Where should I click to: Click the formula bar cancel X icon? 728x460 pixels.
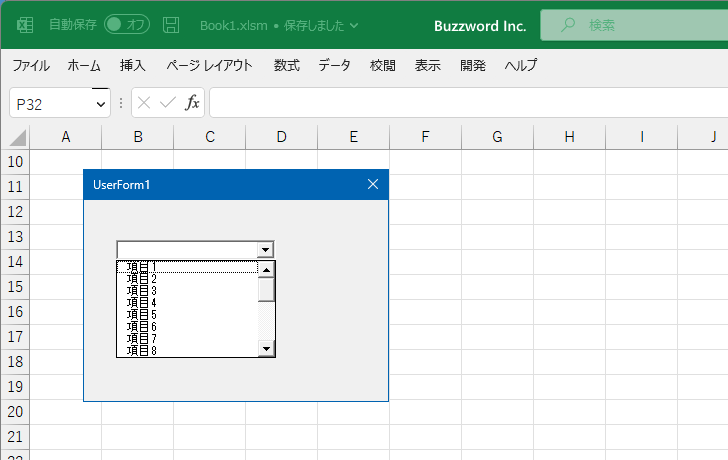[x=144, y=103]
